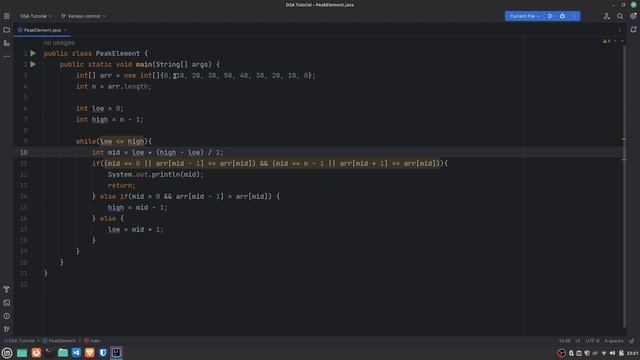Viewport: 640px width, 360px height.
Task: Open Brave browser from the taskbar
Action: pos(90,353)
